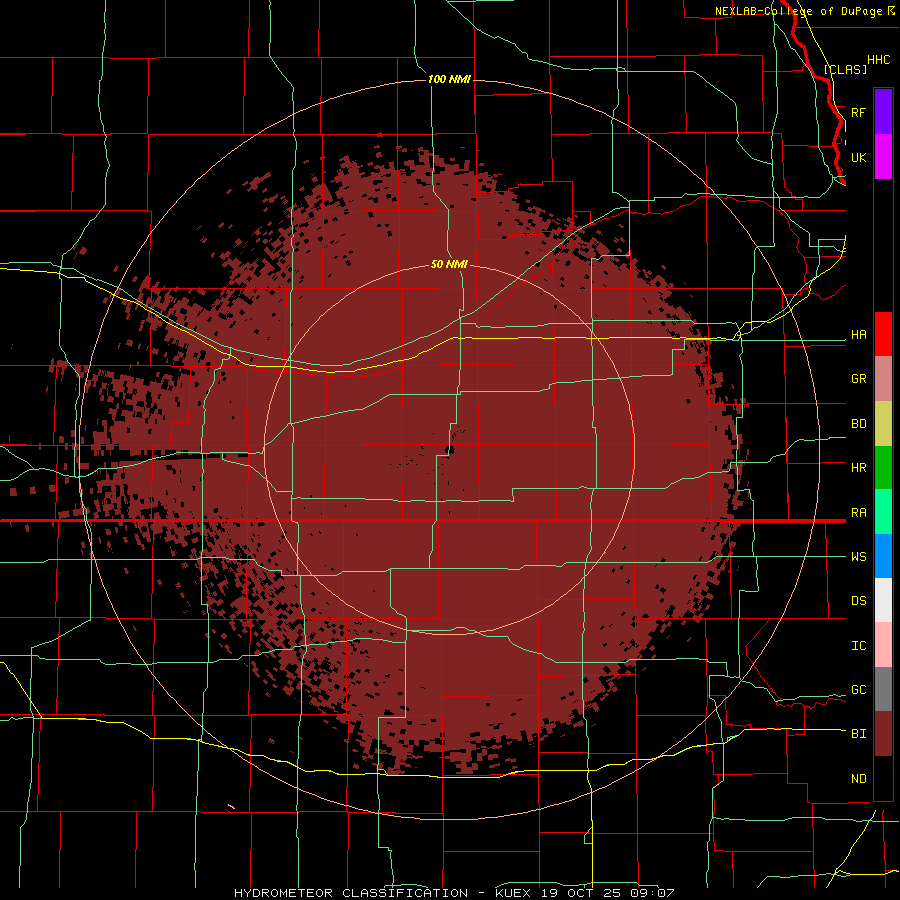Viewport: 900px width, 900px height.
Task: Click the UK magenta legend swatch
Action: pos(883,157)
